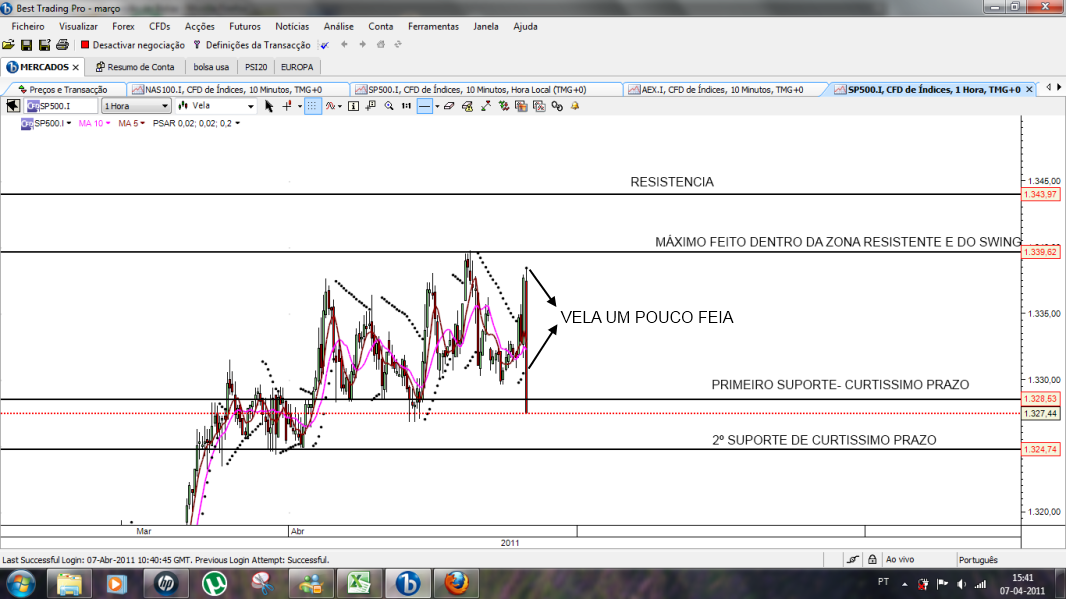Viewport: 1066px width, 599px height.
Task: Open the 1 Hora timeframe dropdown
Action: 135,106
